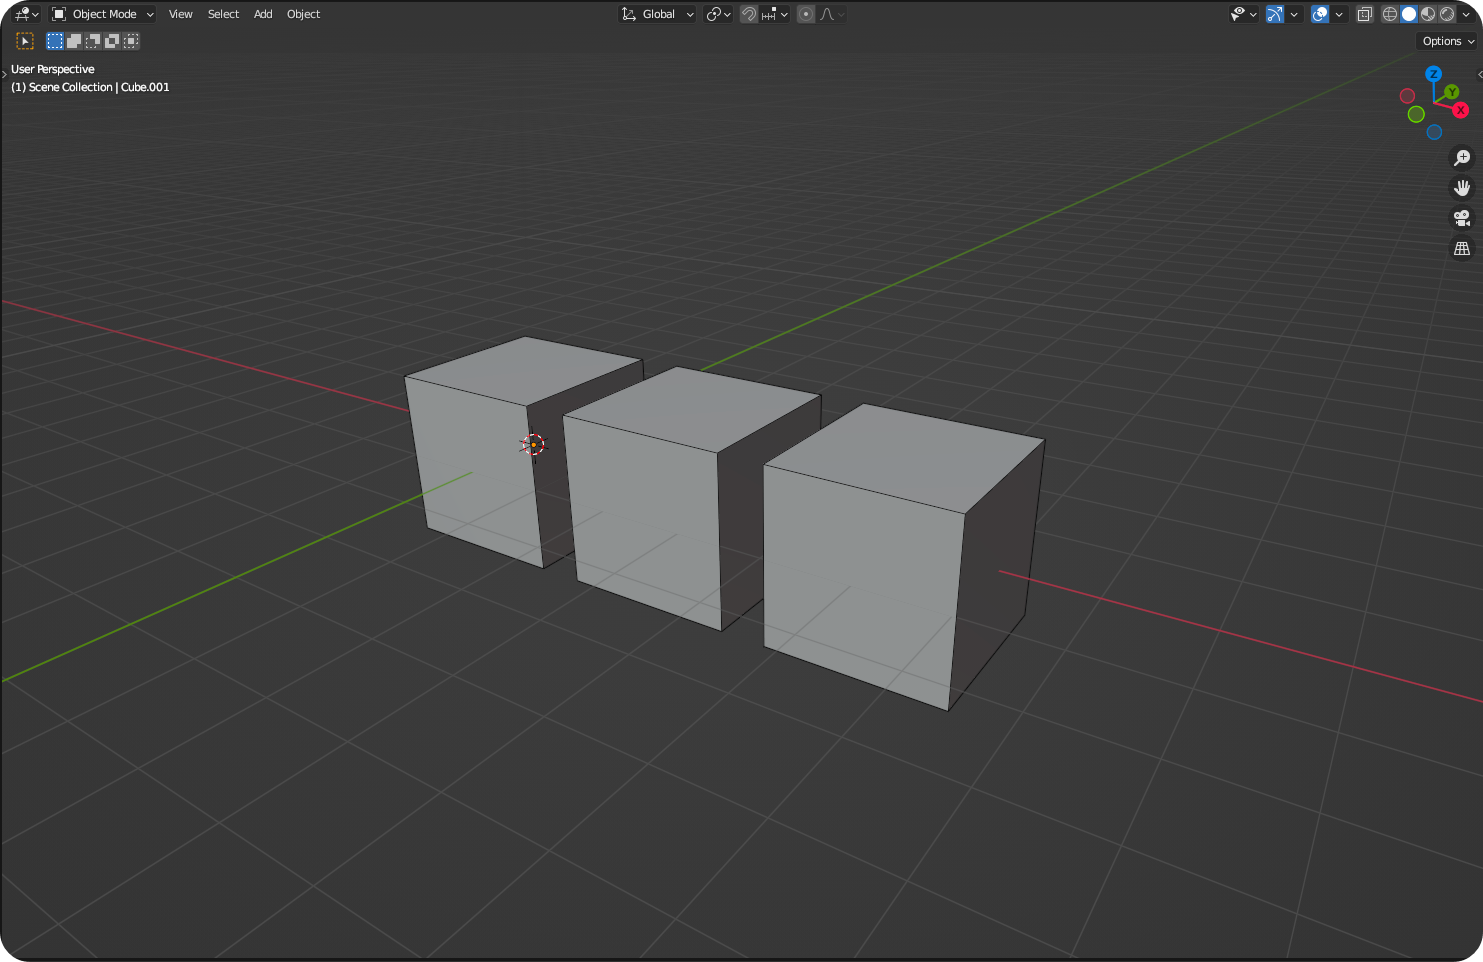Click the negative Y axis circle on gizmo
The image size is (1483, 962).
[x=1416, y=114]
